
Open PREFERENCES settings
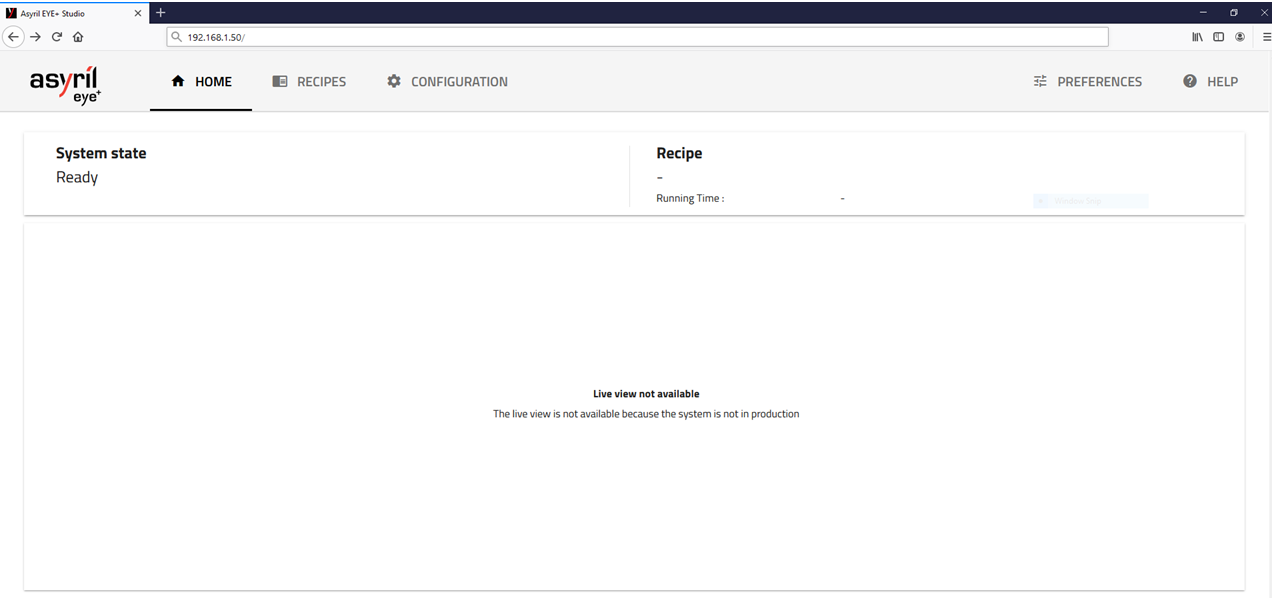coord(1087,82)
